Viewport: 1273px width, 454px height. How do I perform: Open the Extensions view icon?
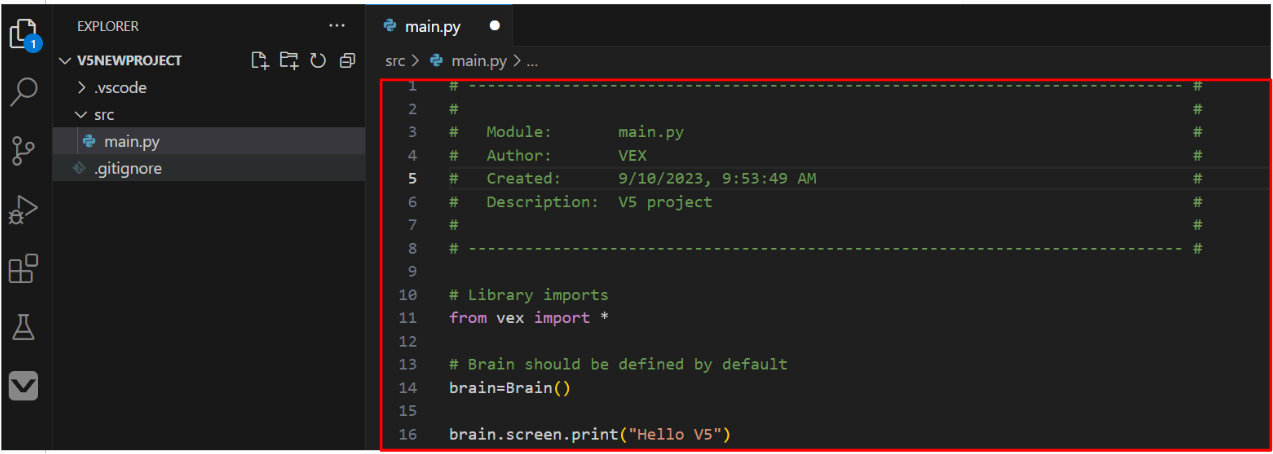23,268
